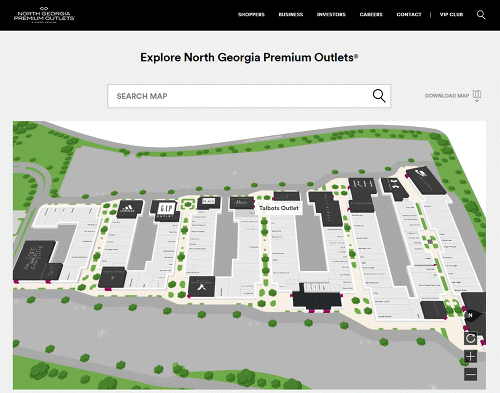Reset map rotation with circular arrow button

point(470,338)
